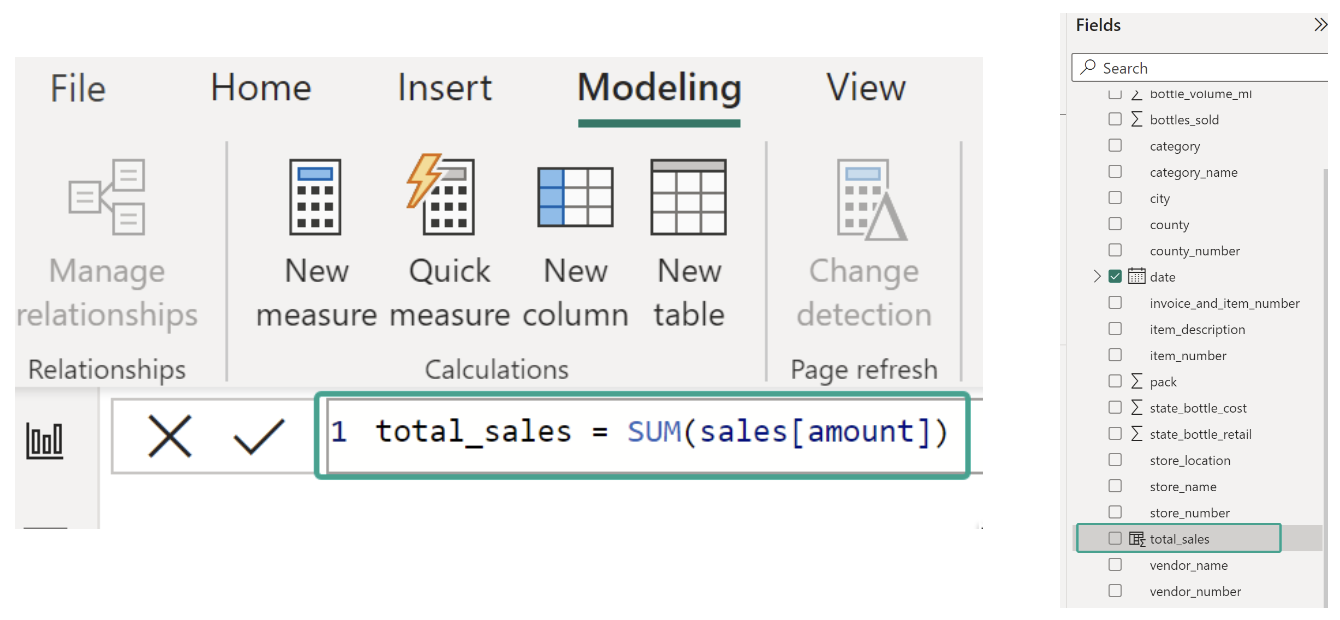Expand the date table hierarchy
This screenshot has height=620, width=1340.
point(1098,276)
